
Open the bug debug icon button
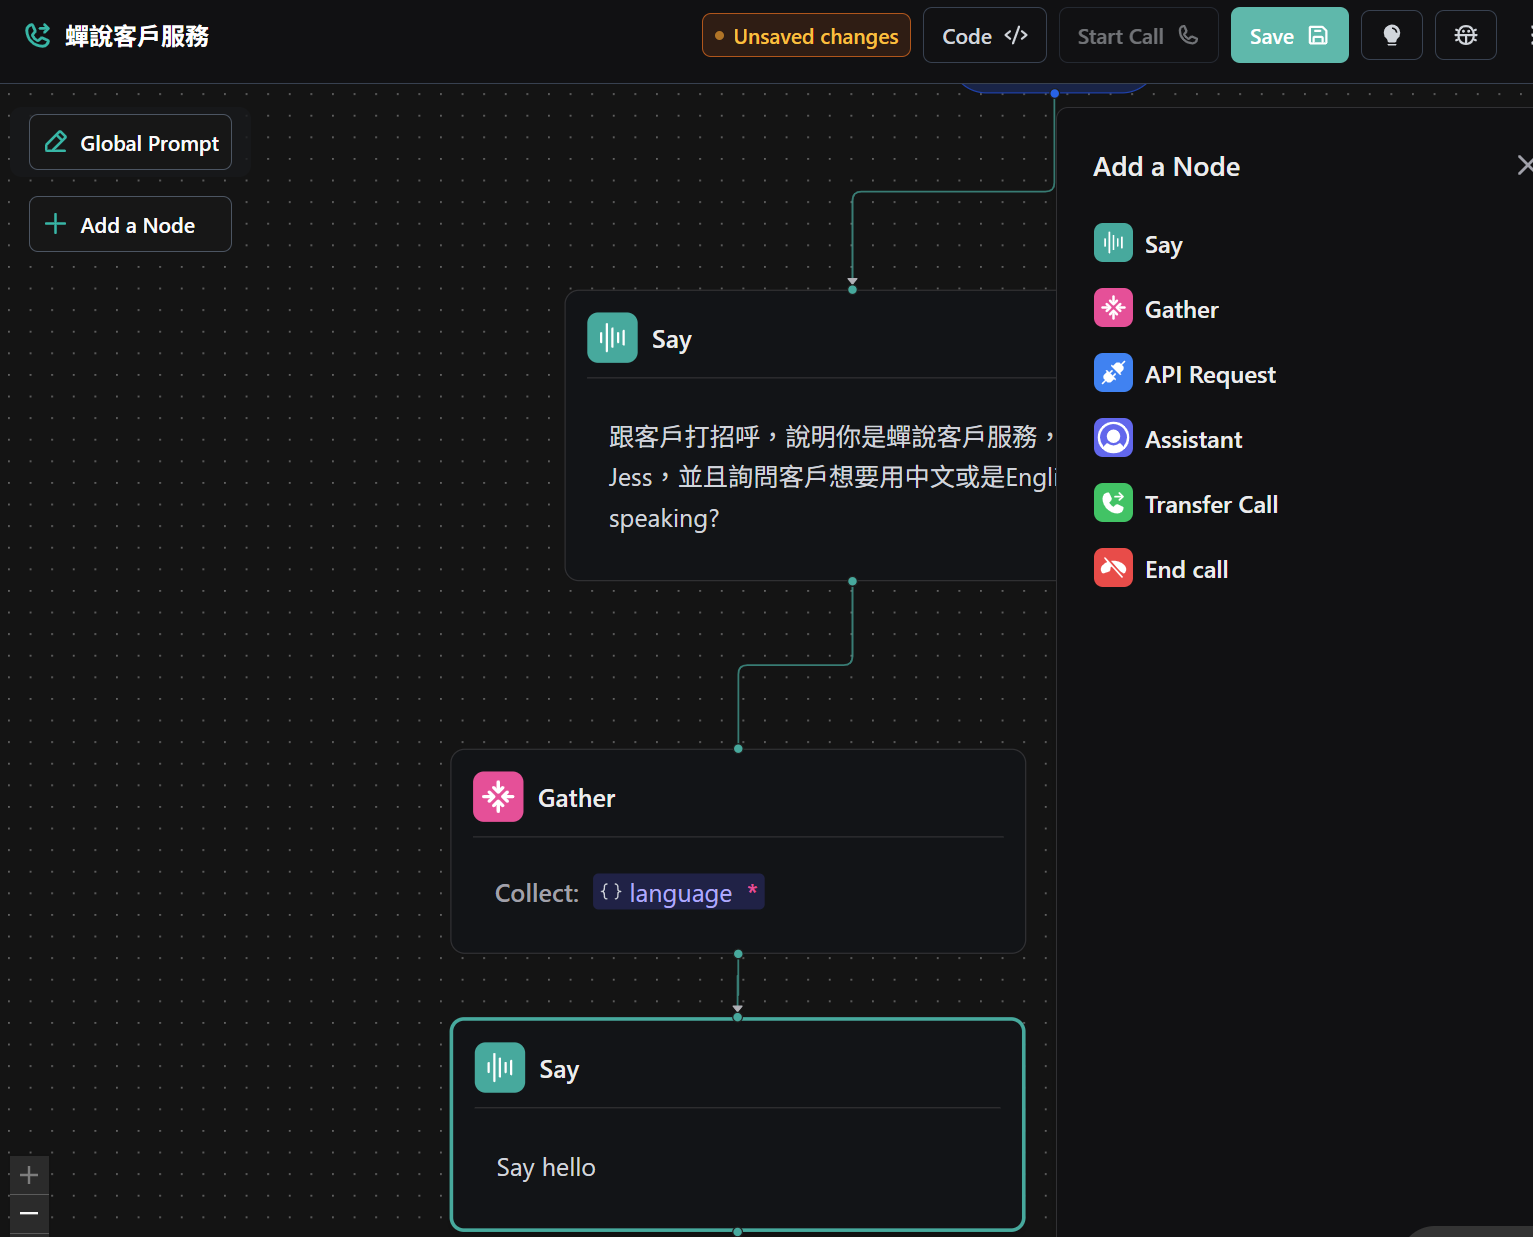tap(1465, 35)
